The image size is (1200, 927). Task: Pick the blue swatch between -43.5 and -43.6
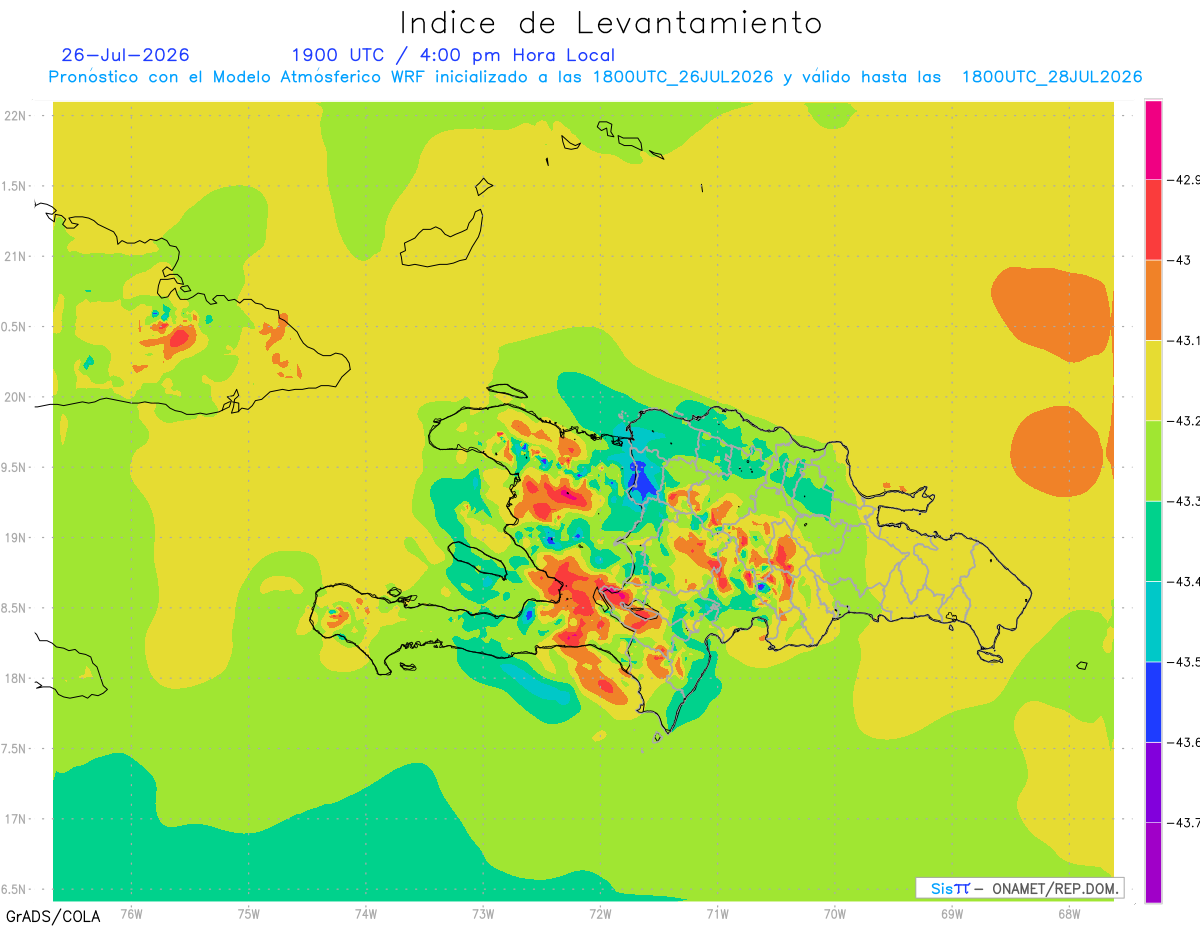pos(1153,702)
